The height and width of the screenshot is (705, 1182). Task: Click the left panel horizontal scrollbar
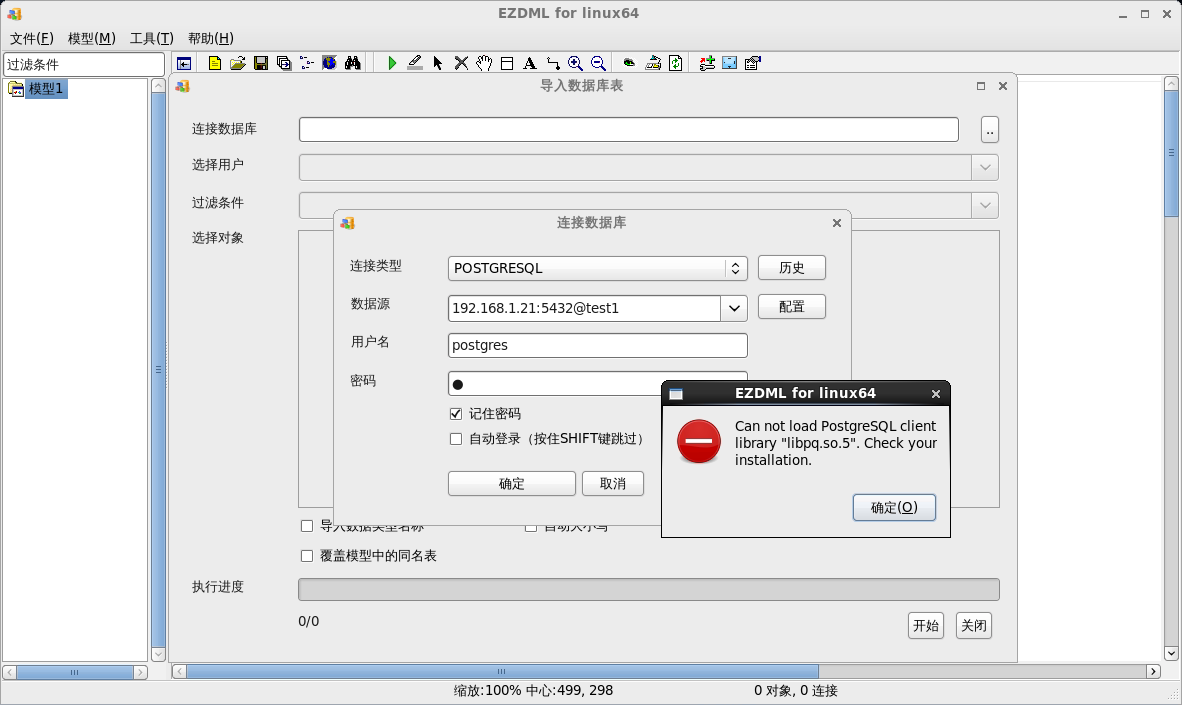(x=75, y=672)
